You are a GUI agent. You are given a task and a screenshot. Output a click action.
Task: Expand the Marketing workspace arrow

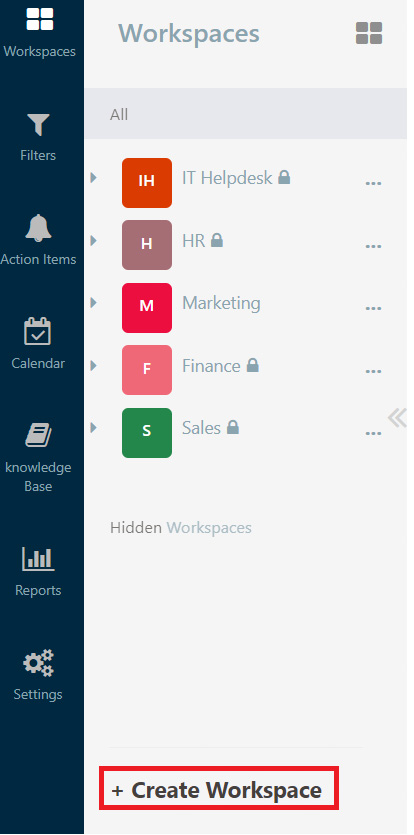(x=94, y=303)
